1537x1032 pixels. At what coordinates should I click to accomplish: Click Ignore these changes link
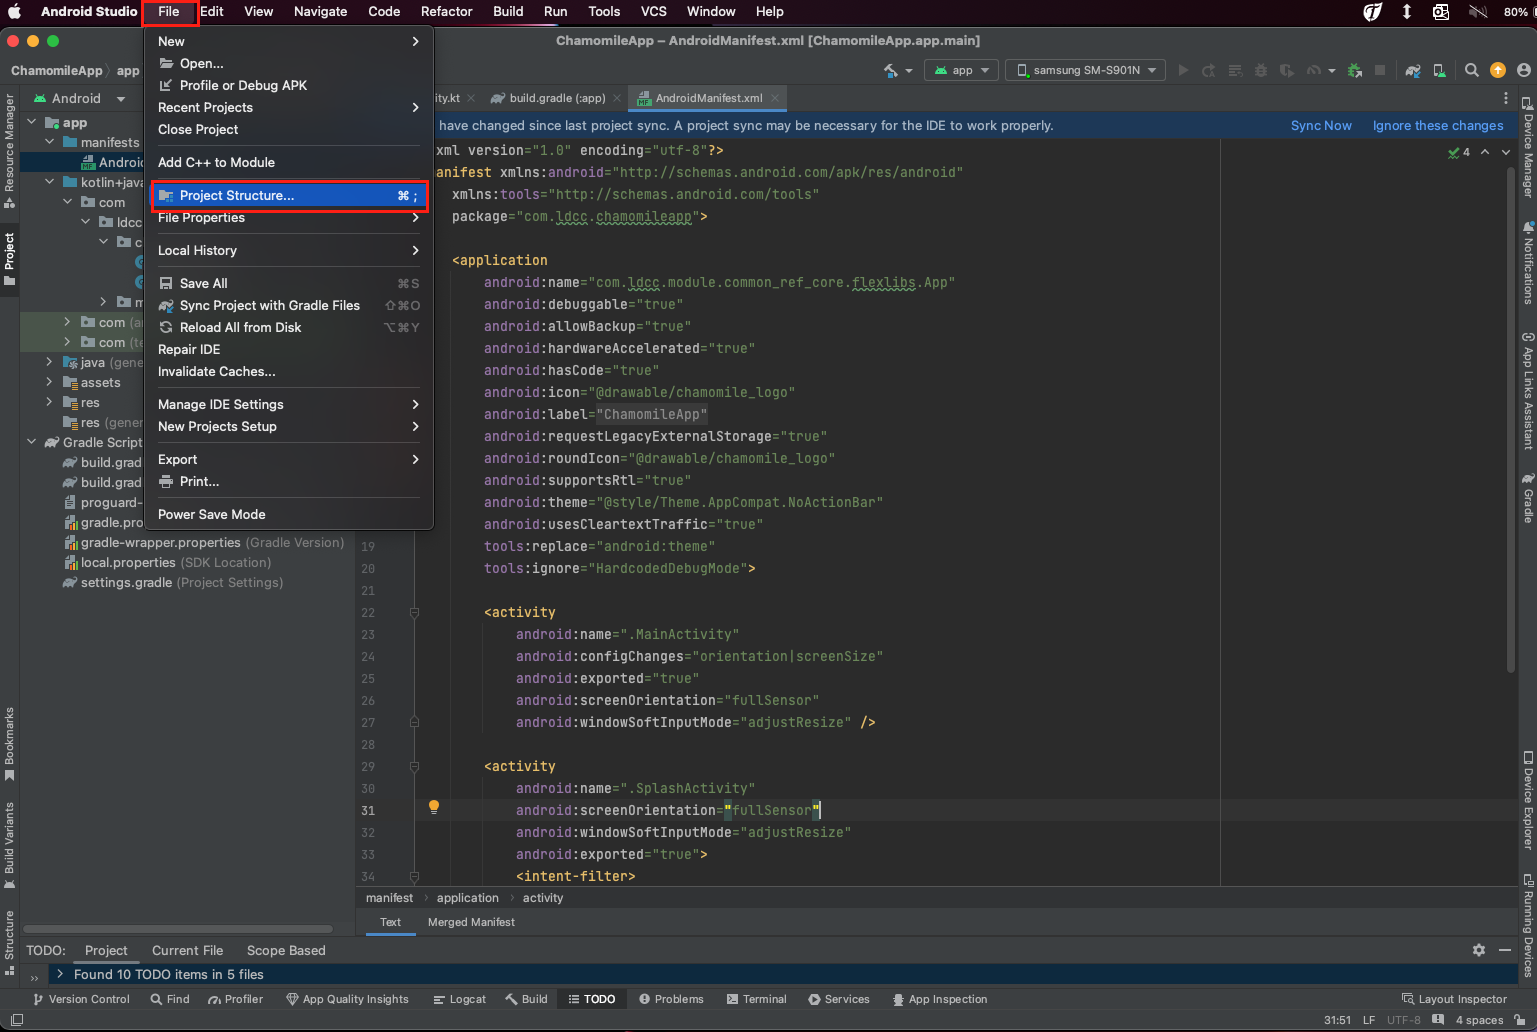(x=1437, y=125)
